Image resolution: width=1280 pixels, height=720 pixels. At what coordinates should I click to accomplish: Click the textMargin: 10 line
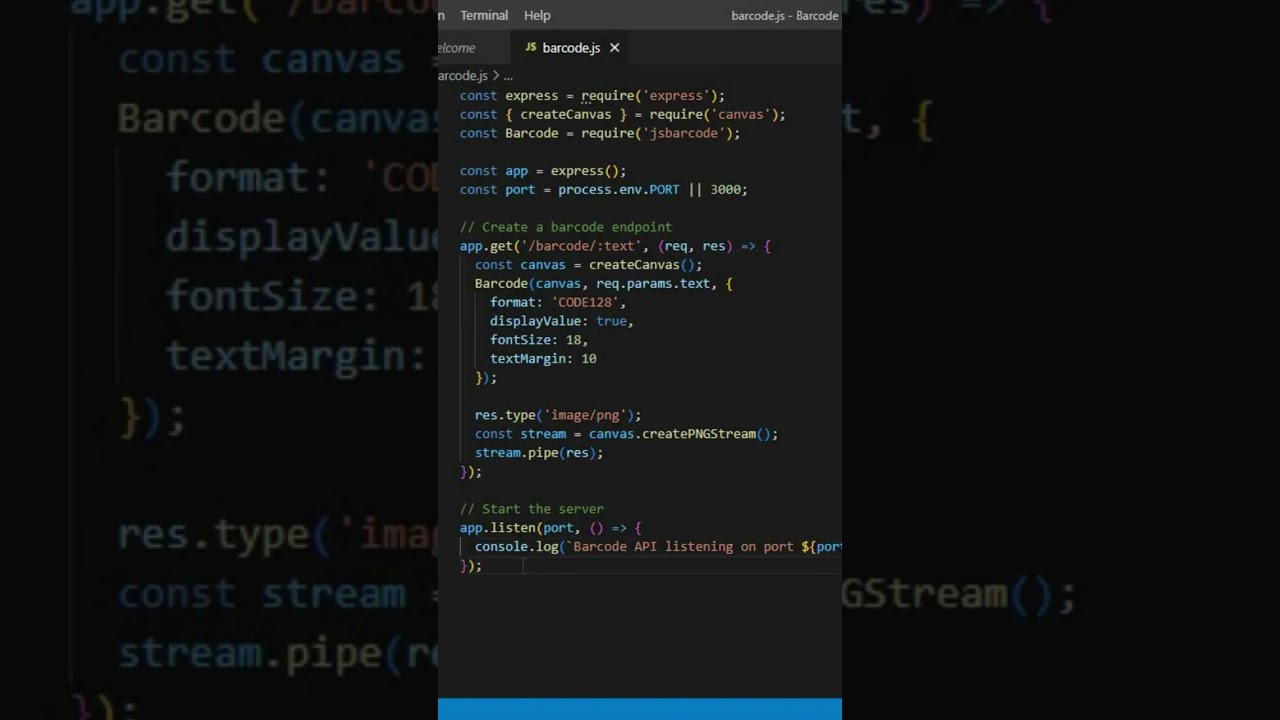[x=543, y=359]
